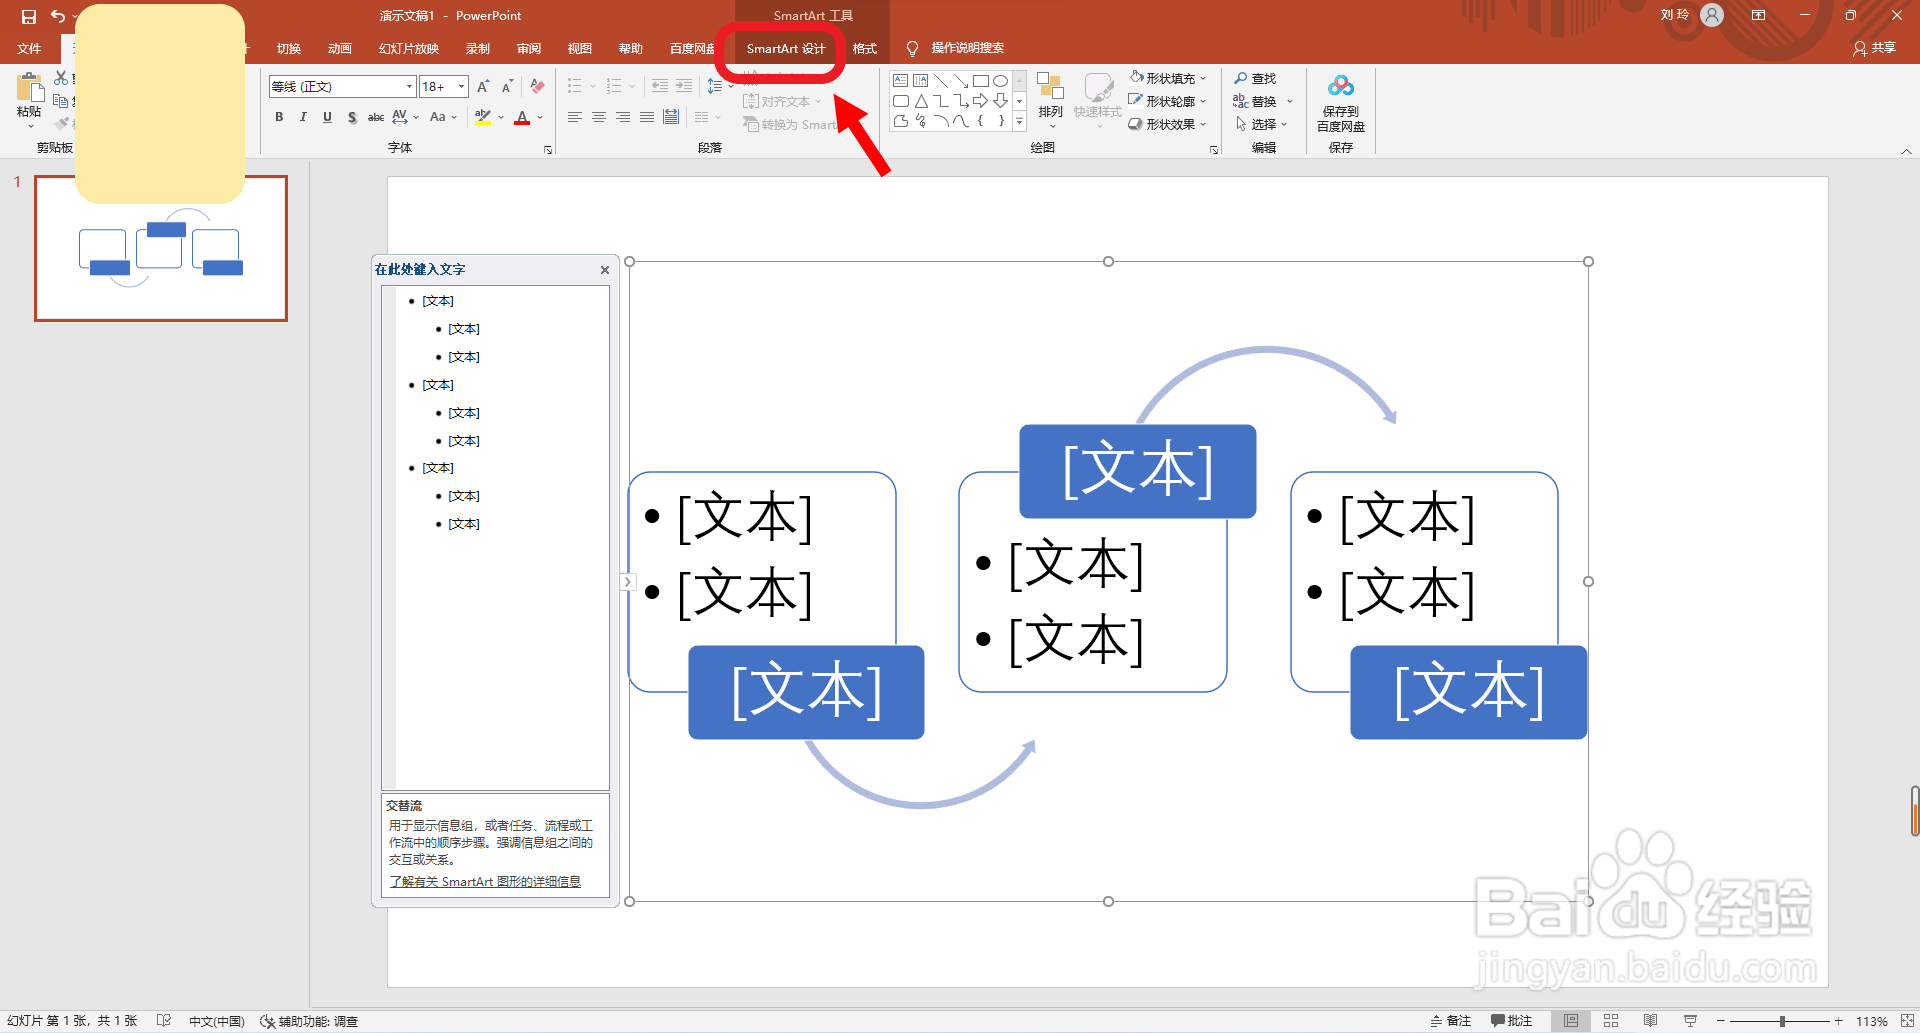Click Find (查找) button
This screenshot has width=1920, height=1033.
pyautogui.click(x=1255, y=78)
